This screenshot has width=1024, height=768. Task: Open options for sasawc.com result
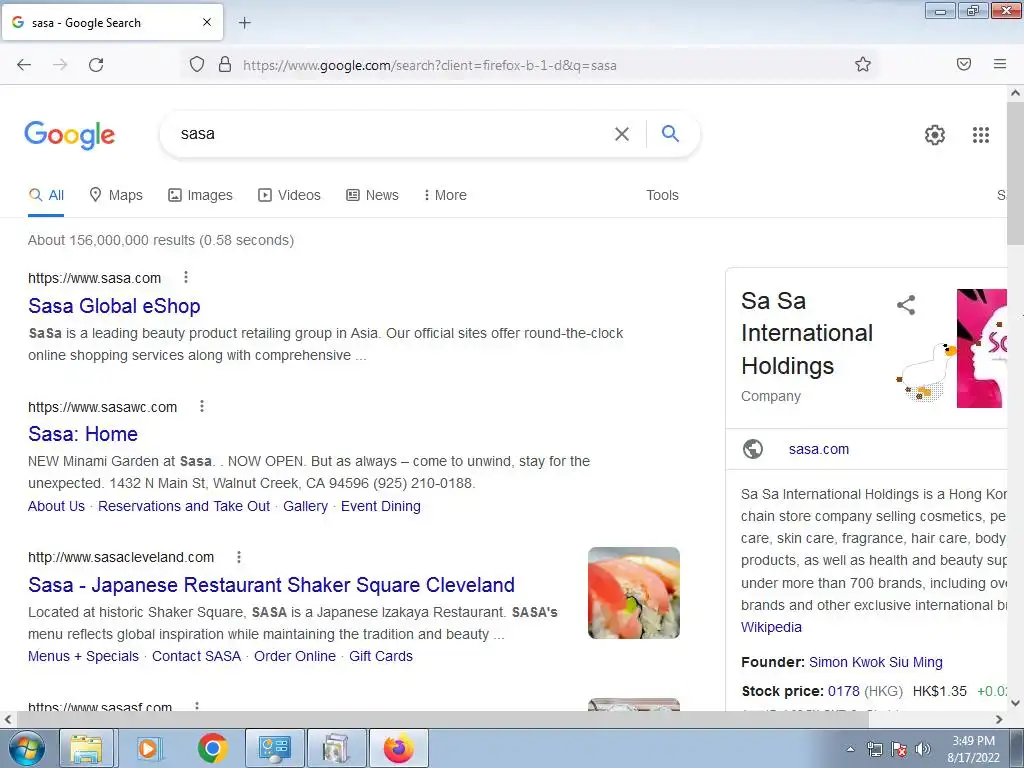(202, 406)
